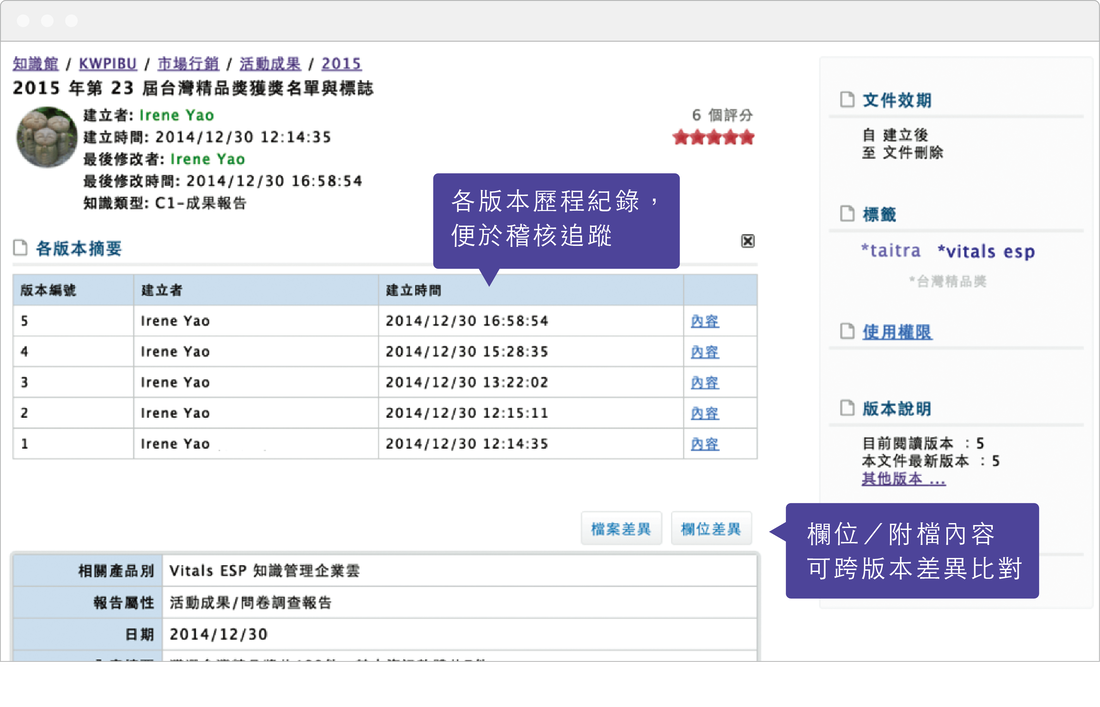Click the 目前閱讀版本 : 5 text
Image resolution: width=1100 pixels, height=707 pixels.
click(923, 443)
